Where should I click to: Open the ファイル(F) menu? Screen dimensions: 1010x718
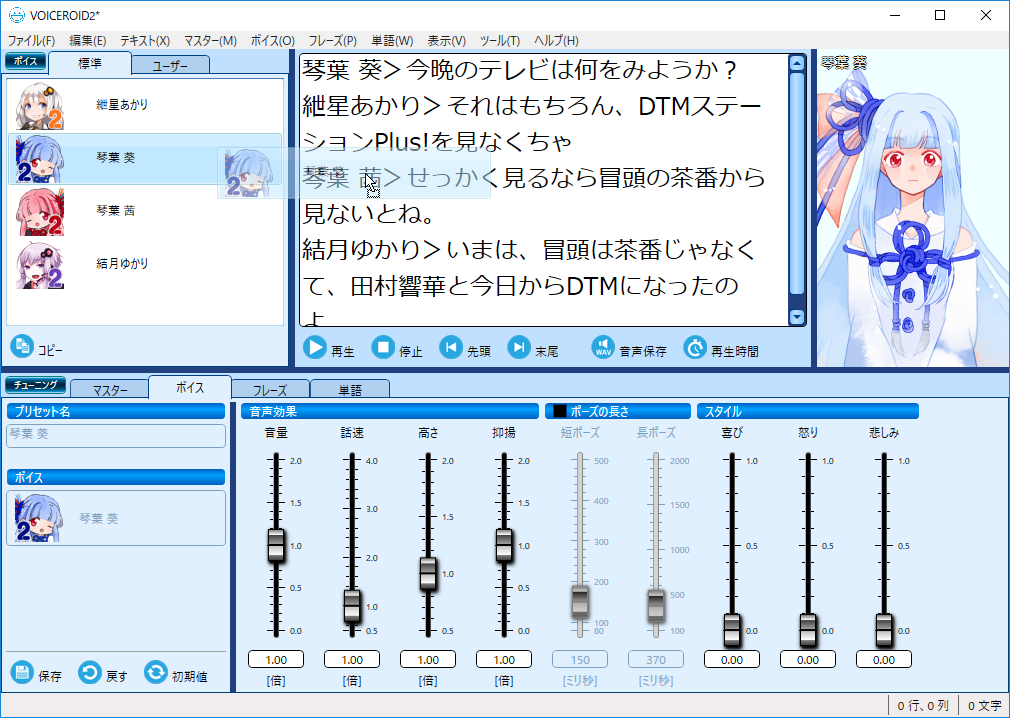31,41
